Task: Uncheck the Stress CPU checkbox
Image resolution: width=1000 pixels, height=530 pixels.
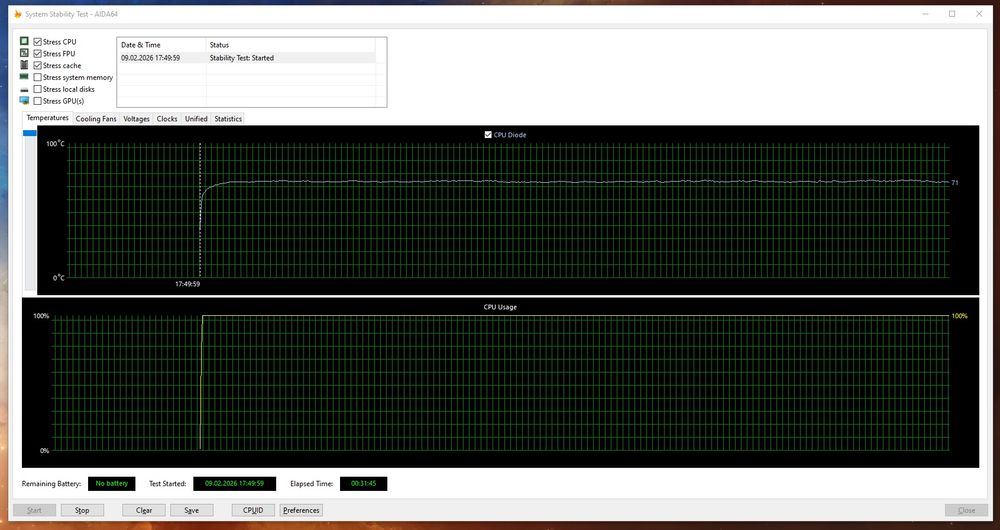Action: 38,42
